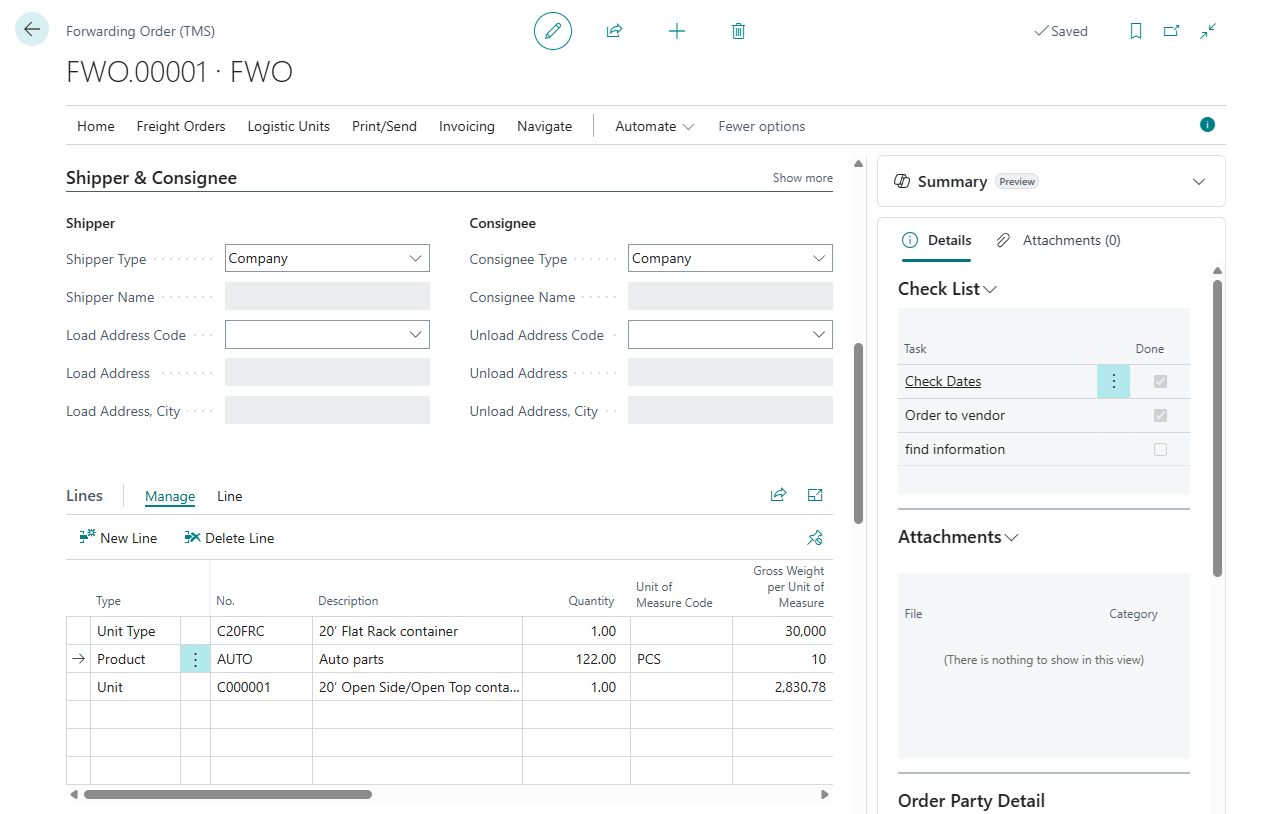Click the back arrow button
Screen dimensions: 1287x814
[32, 30]
